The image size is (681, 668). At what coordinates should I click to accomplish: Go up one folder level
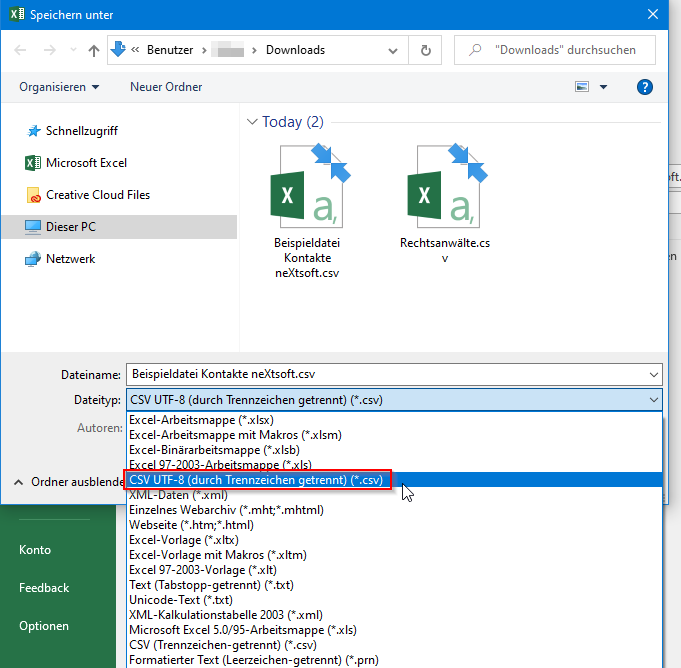coord(93,50)
